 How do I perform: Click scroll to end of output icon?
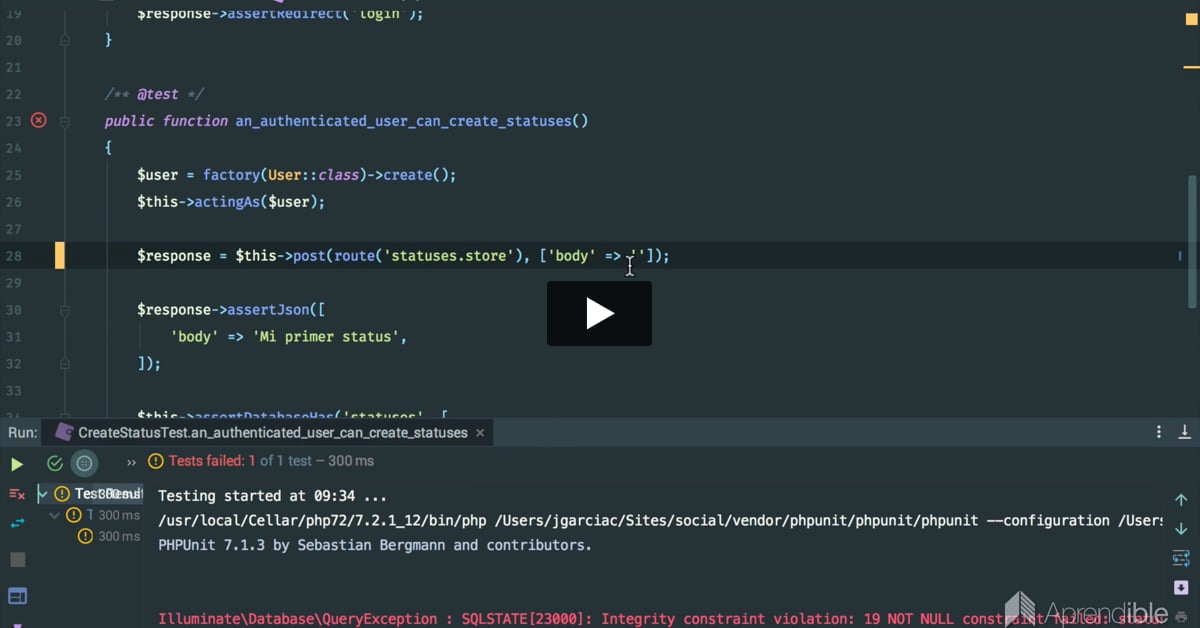(1181, 587)
